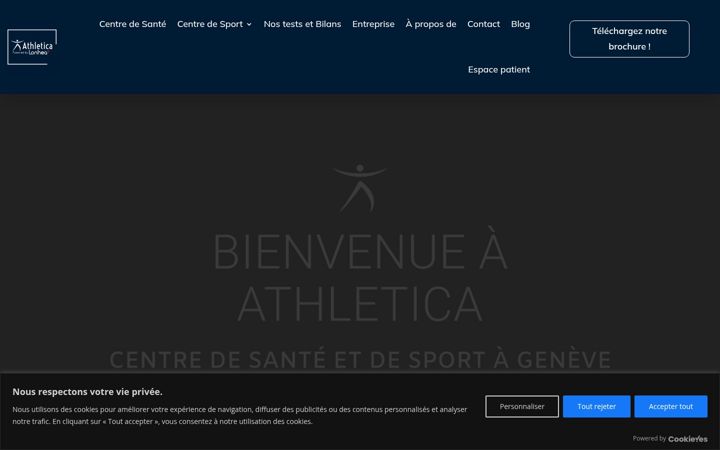Image resolution: width=720 pixels, height=450 pixels.
Task: Open the Entreprise menu item
Action: tap(373, 24)
